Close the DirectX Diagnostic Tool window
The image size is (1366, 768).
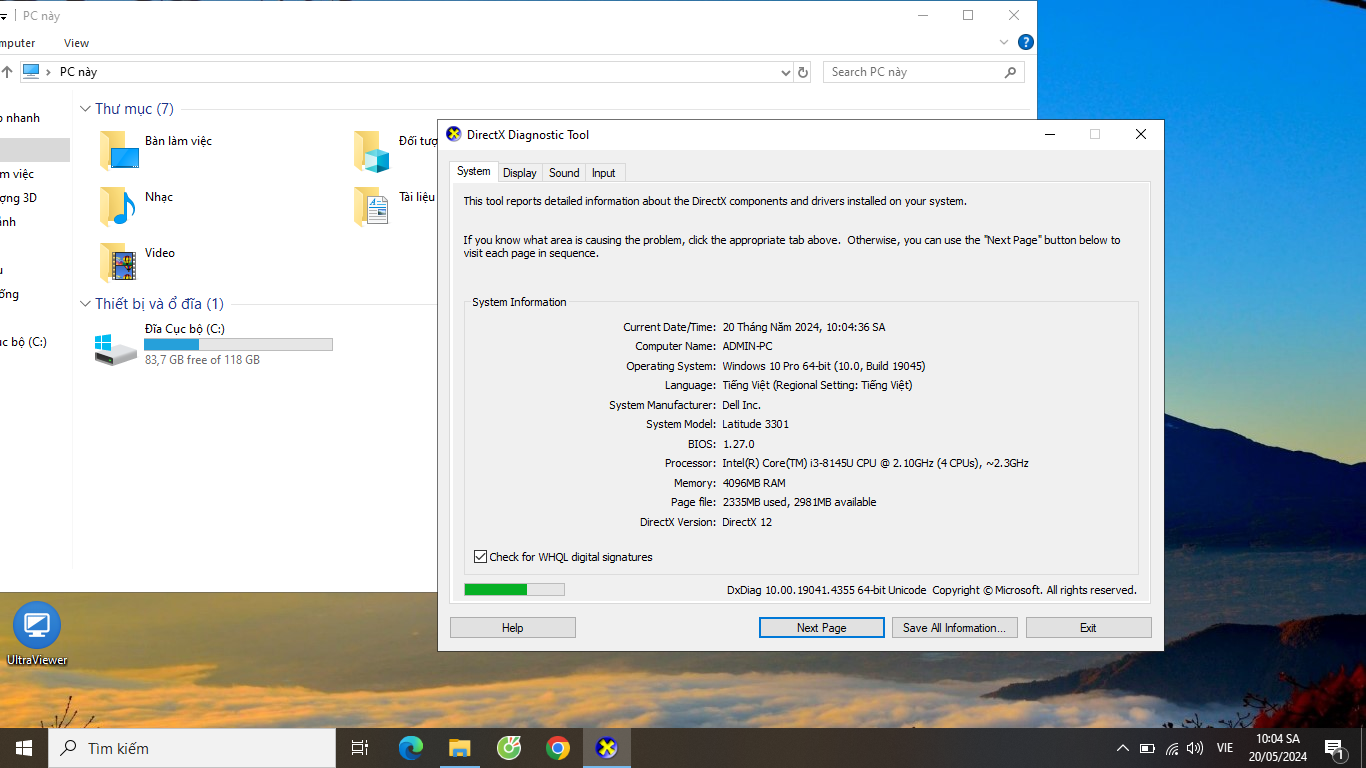(x=1140, y=134)
